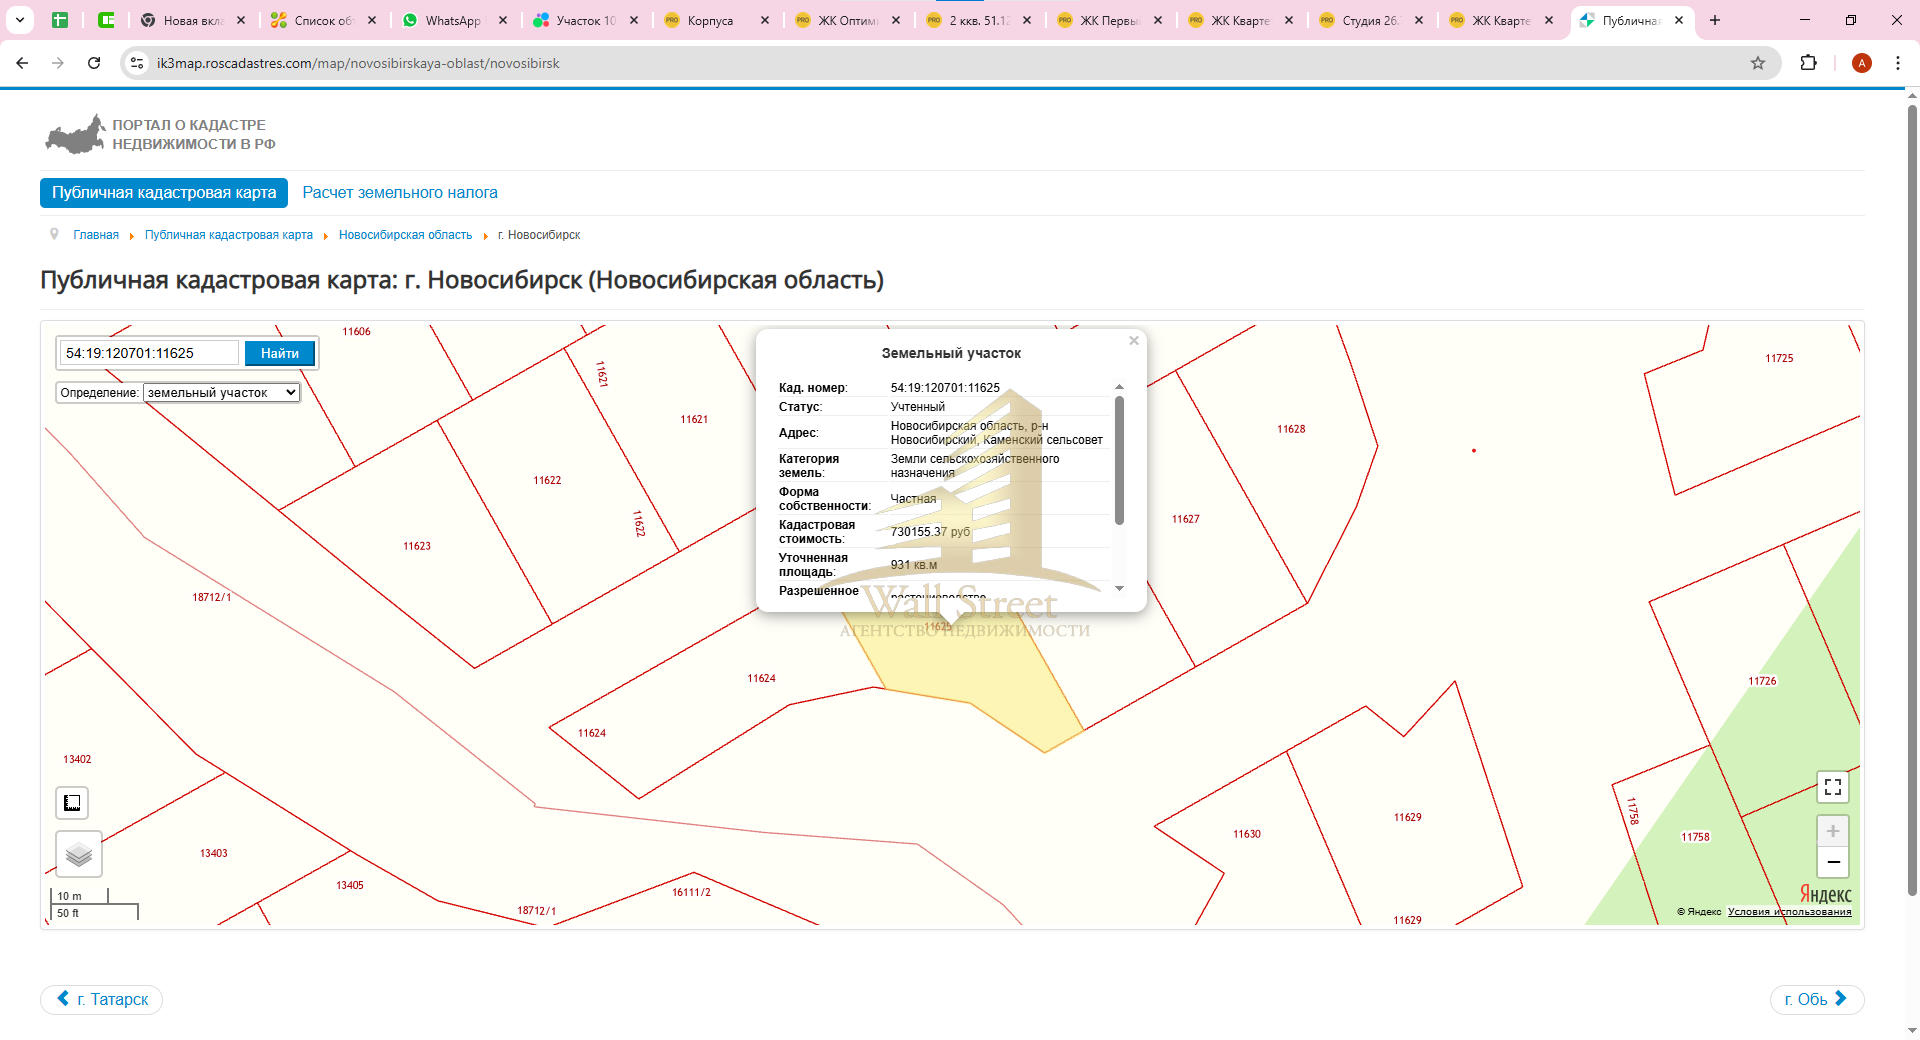The image size is (1920, 1040).
Task: Click Кад. номер value in popup
Action: pyautogui.click(x=945, y=388)
